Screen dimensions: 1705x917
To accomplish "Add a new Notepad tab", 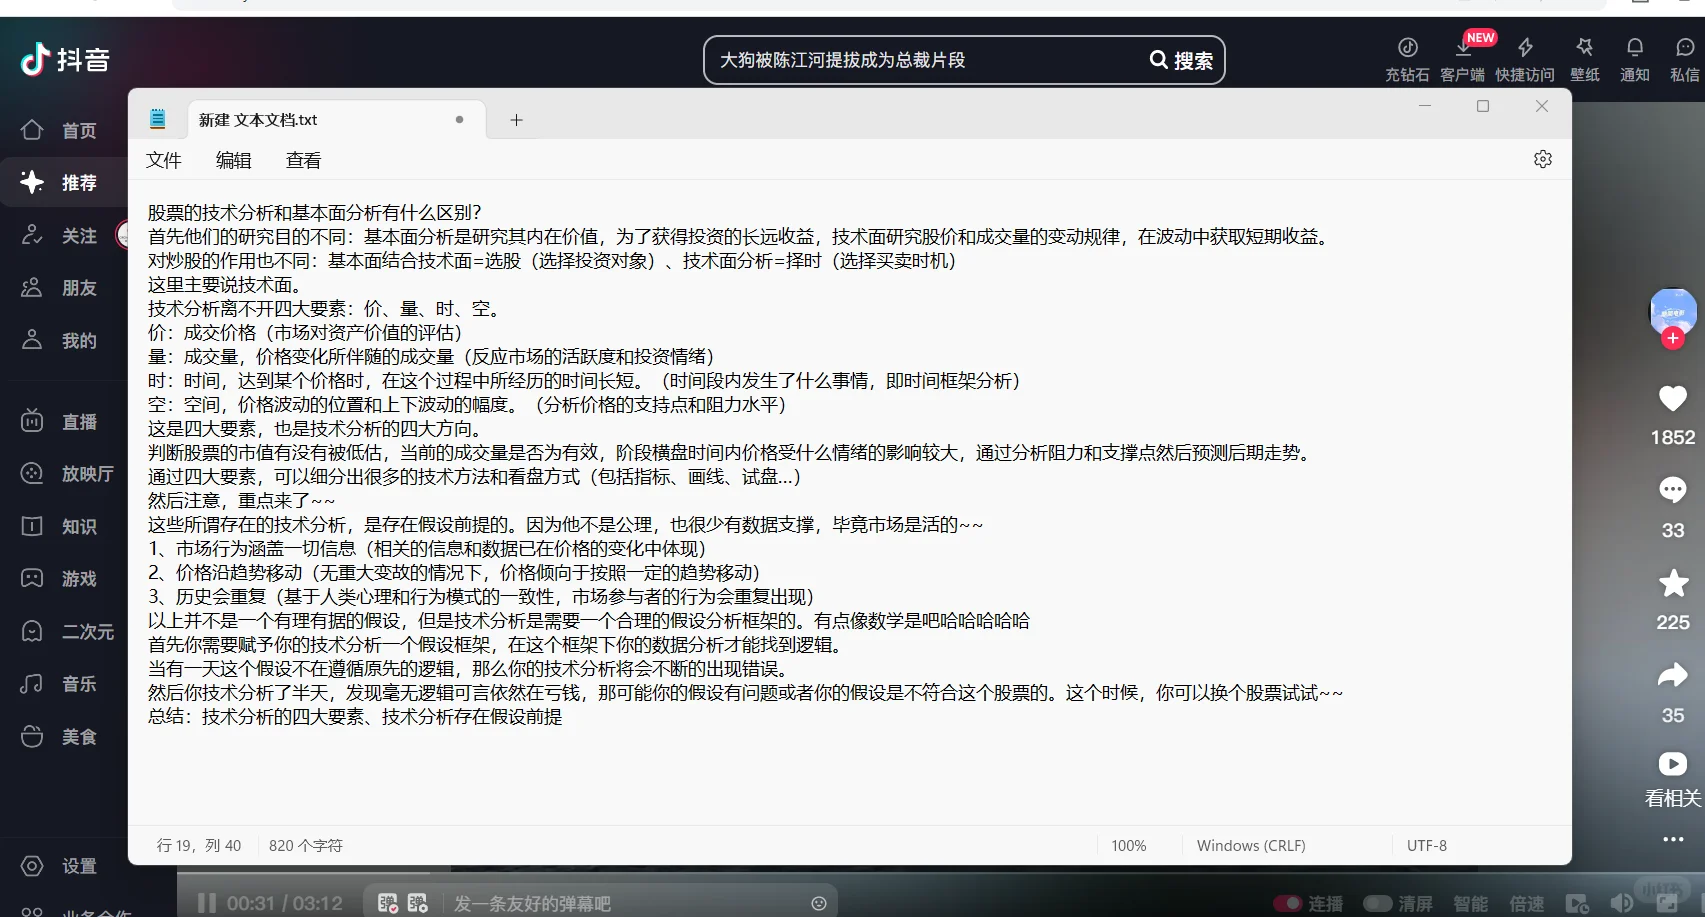I will (x=516, y=120).
